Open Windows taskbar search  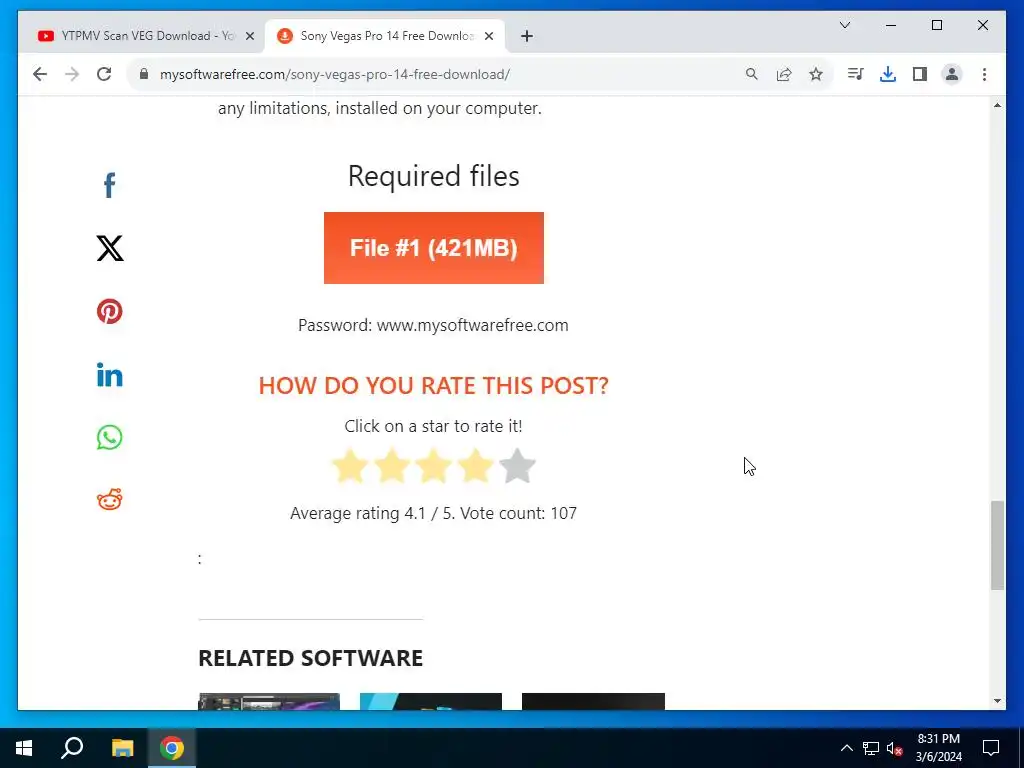(x=72, y=748)
